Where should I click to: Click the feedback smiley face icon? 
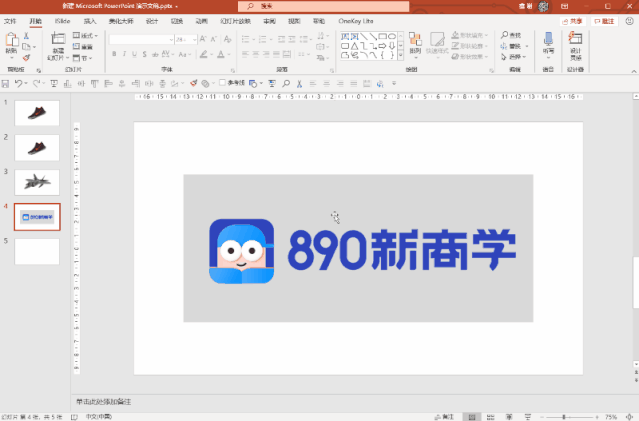(x=629, y=21)
